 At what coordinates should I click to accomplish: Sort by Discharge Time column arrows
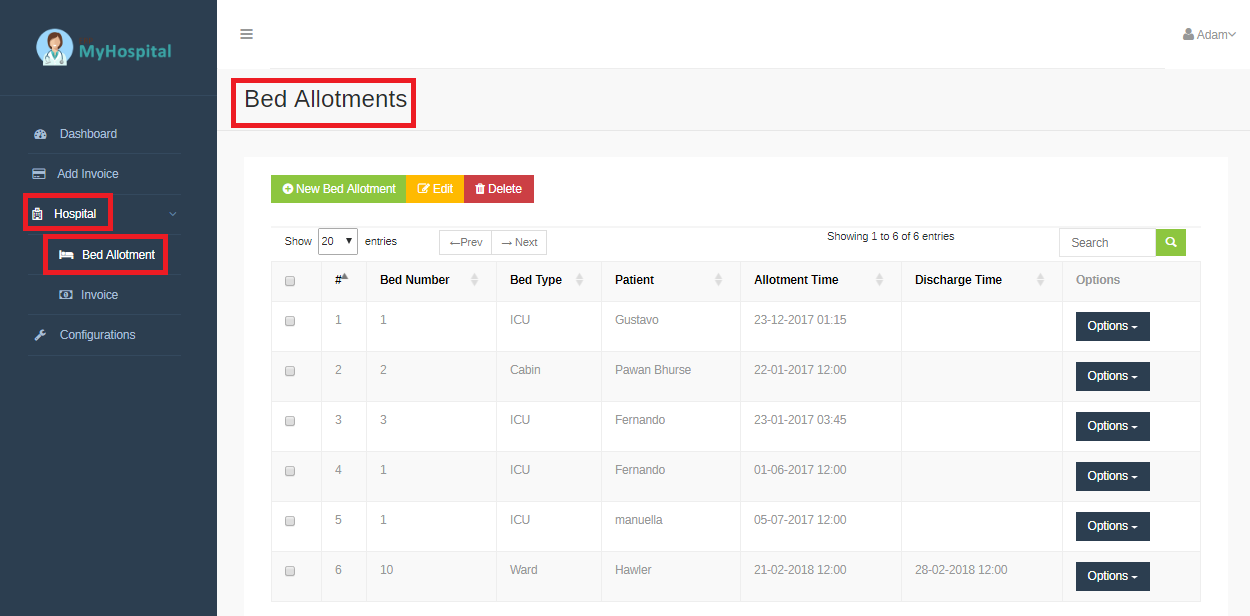point(1041,280)
